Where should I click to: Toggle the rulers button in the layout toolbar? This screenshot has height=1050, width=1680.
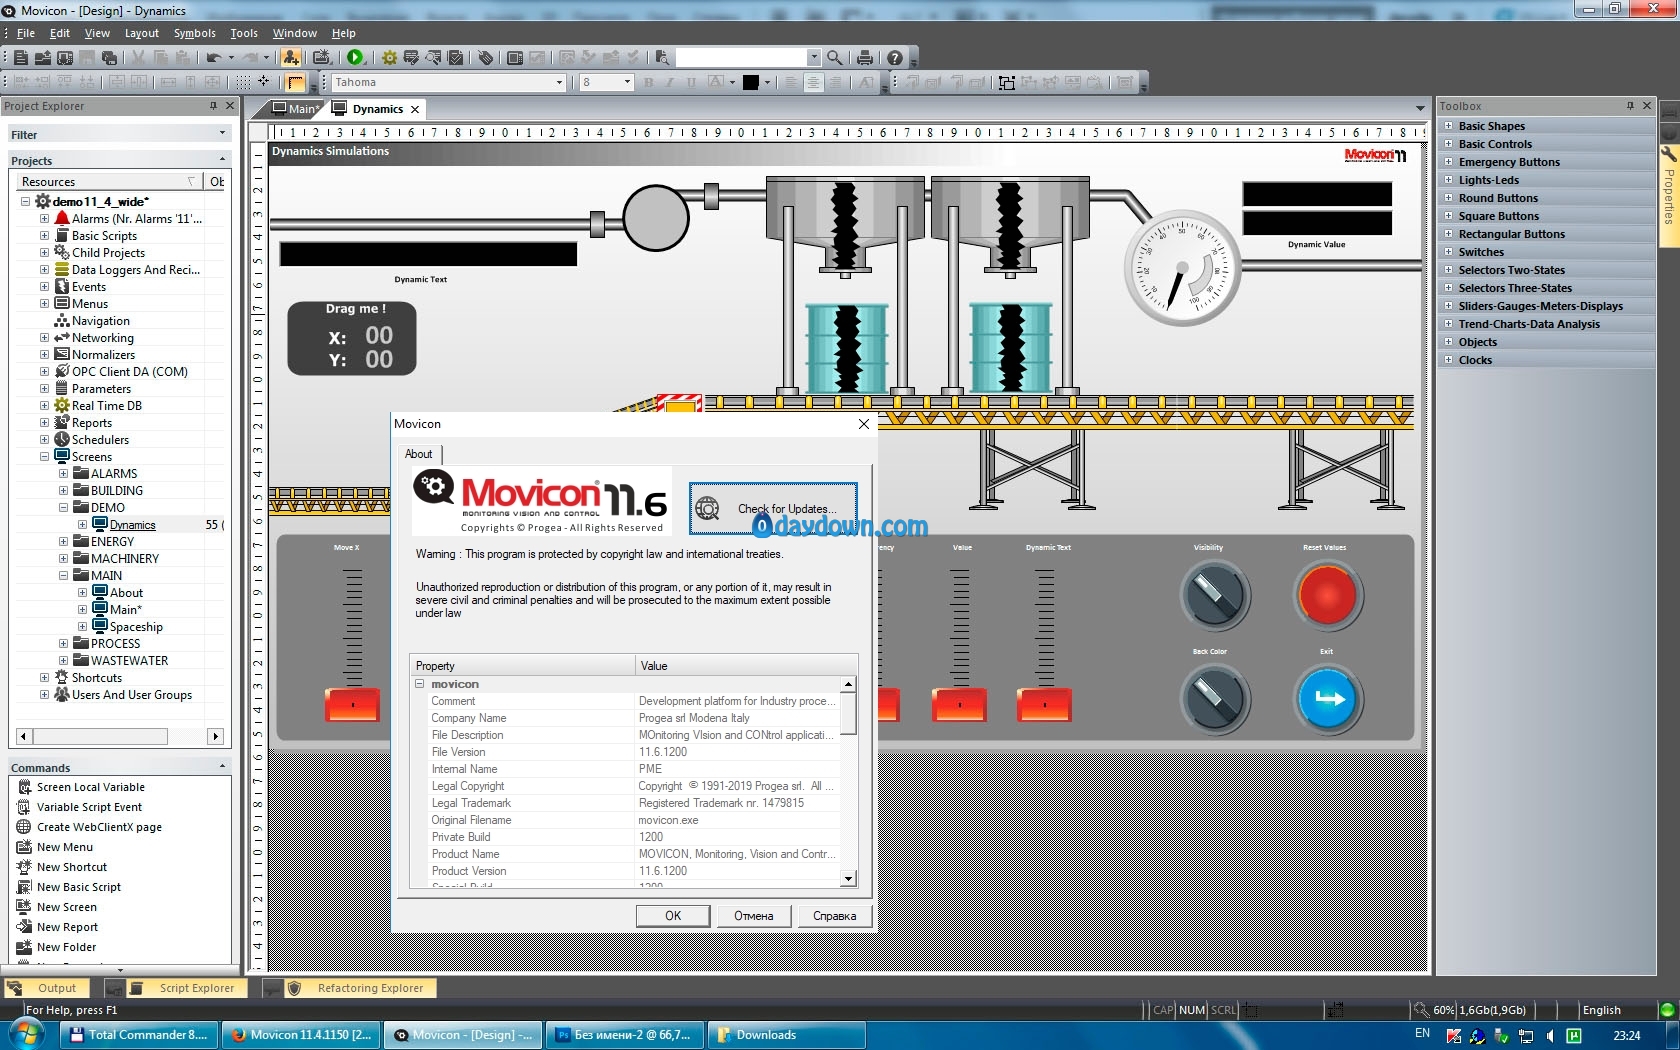pos(296,82)
